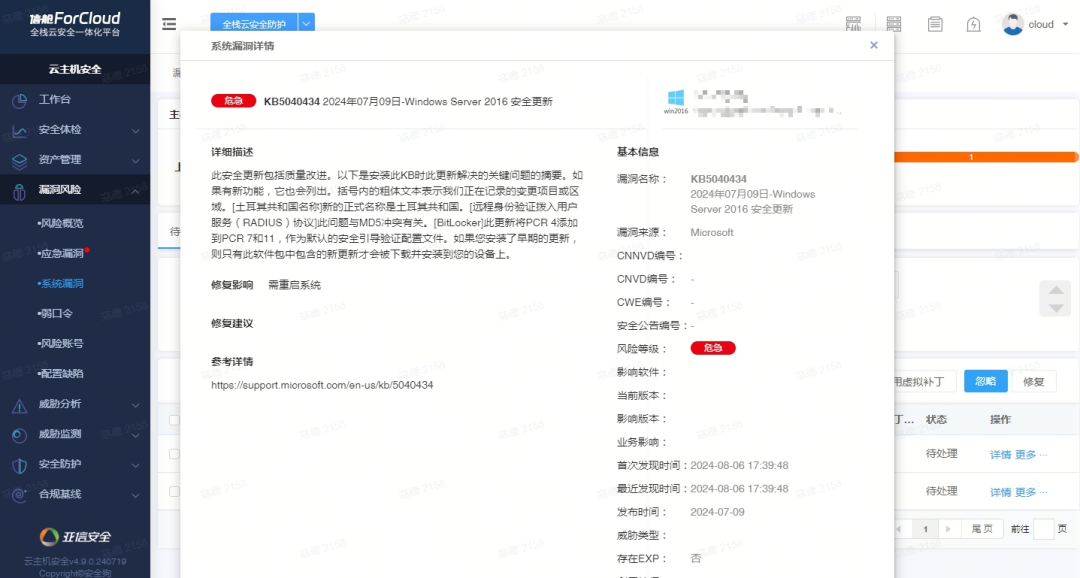Select the 配置缺陷 submenu item
Image resolution: width=1080 pixels, height=578 pixels.
tap(61, 373)
